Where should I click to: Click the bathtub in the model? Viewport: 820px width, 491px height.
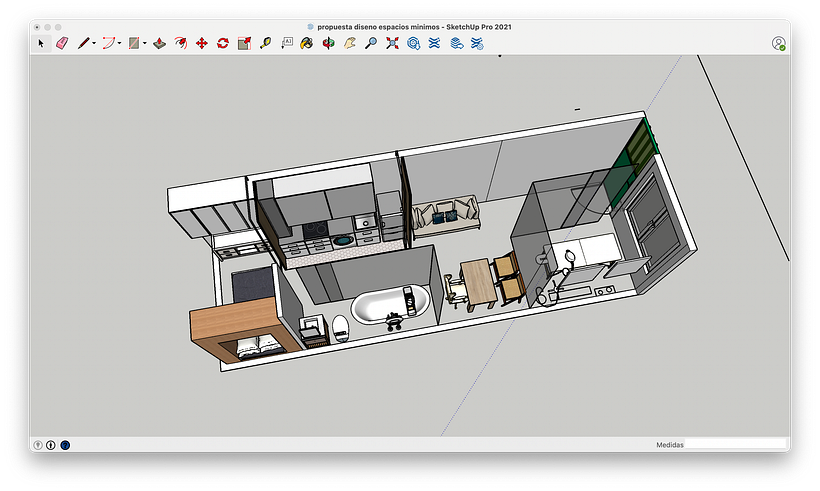coord(390,305)
